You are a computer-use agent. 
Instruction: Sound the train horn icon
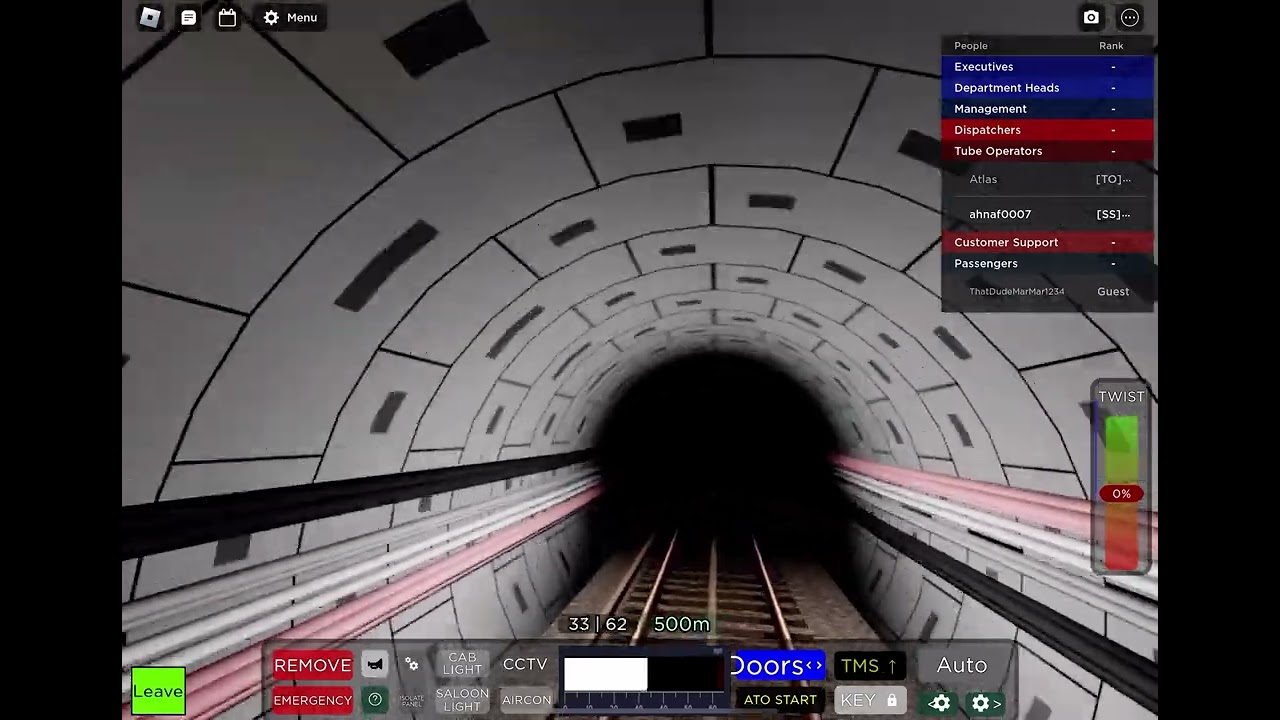pos(375,665)
